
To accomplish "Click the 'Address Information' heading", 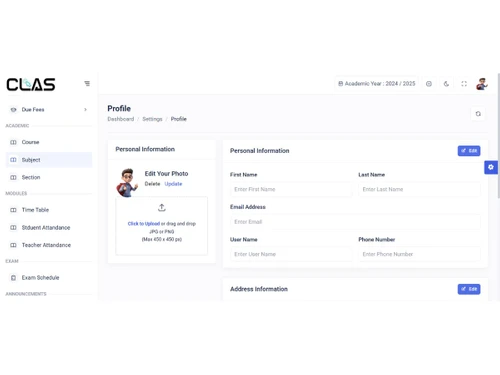I will 259,289.
